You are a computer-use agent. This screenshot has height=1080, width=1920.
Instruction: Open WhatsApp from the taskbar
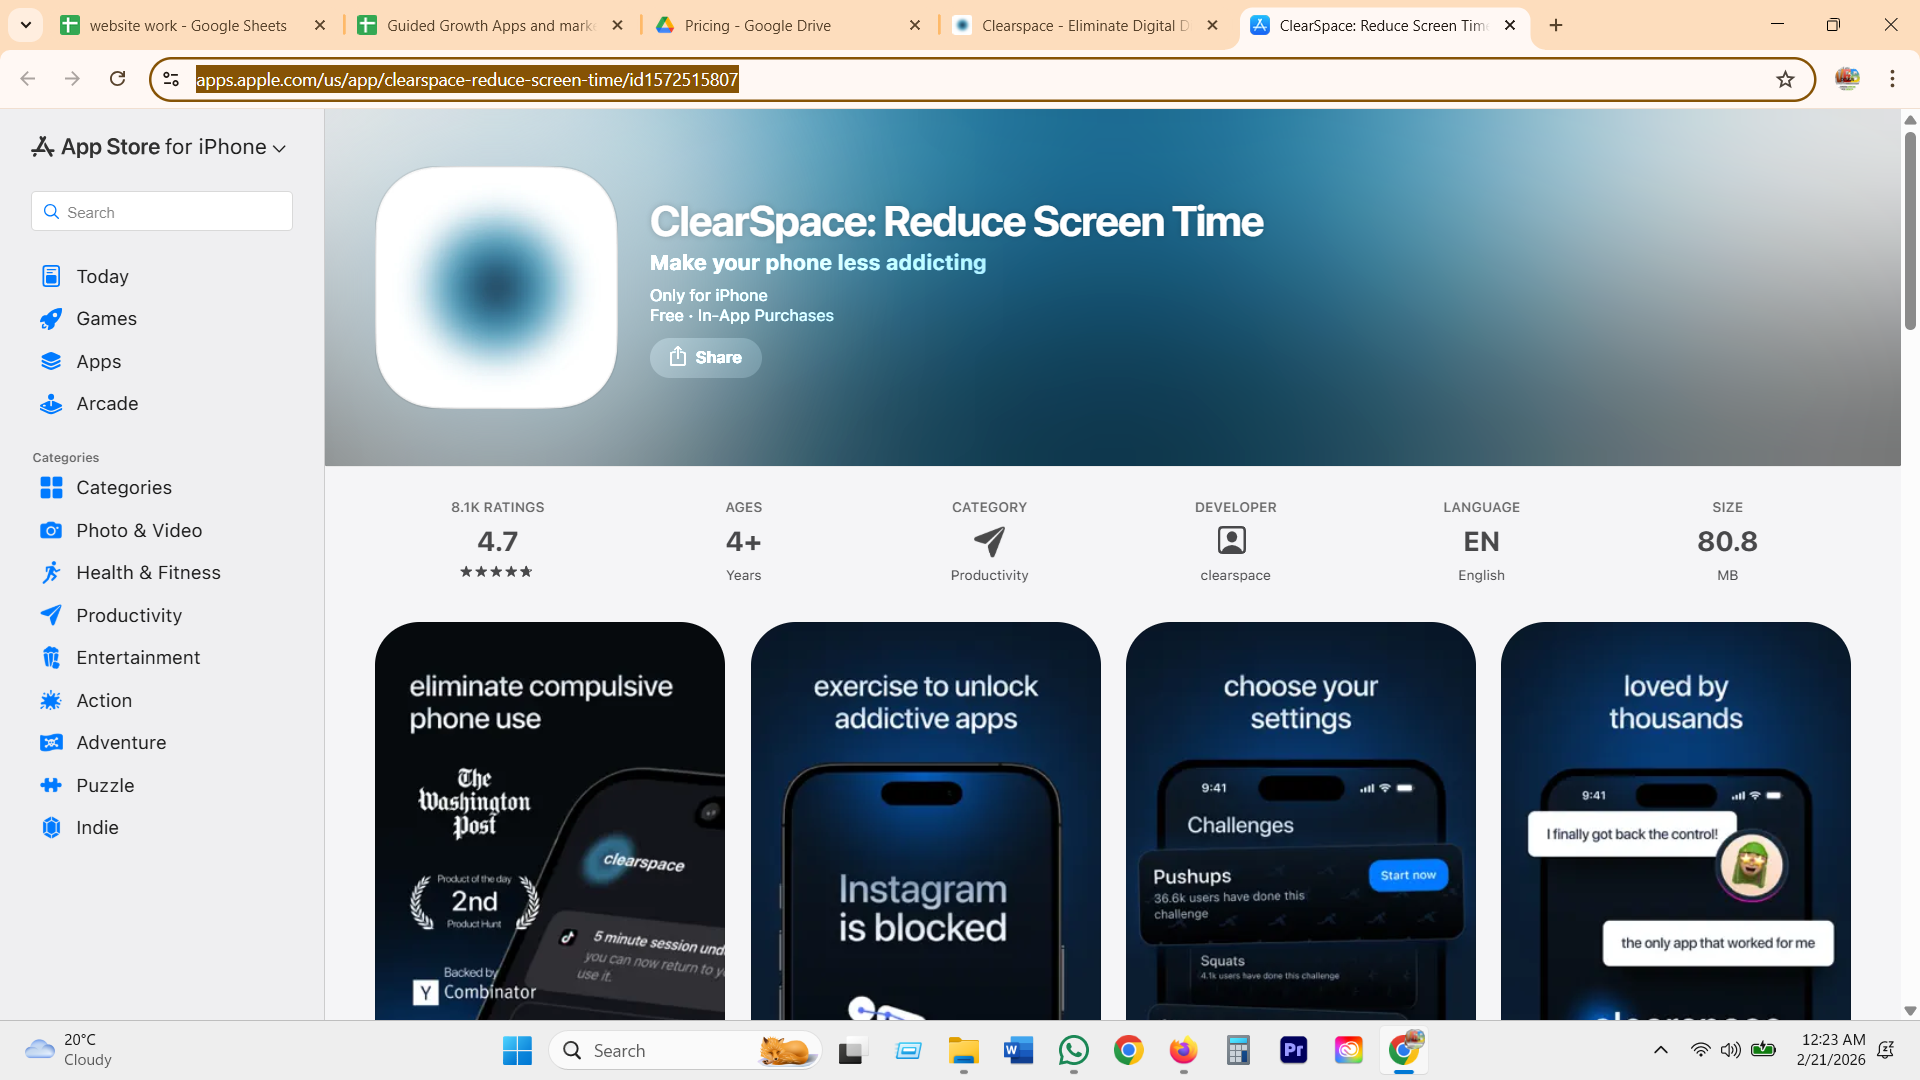[x=1074, y=1051]
